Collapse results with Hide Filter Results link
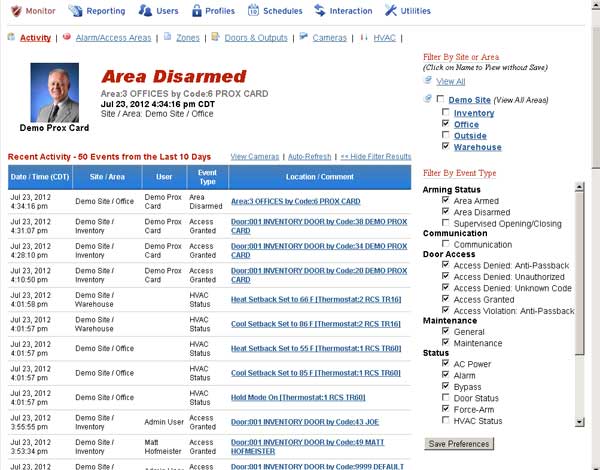The width and height of the screenshot is (600, 470). click(375, 157)
